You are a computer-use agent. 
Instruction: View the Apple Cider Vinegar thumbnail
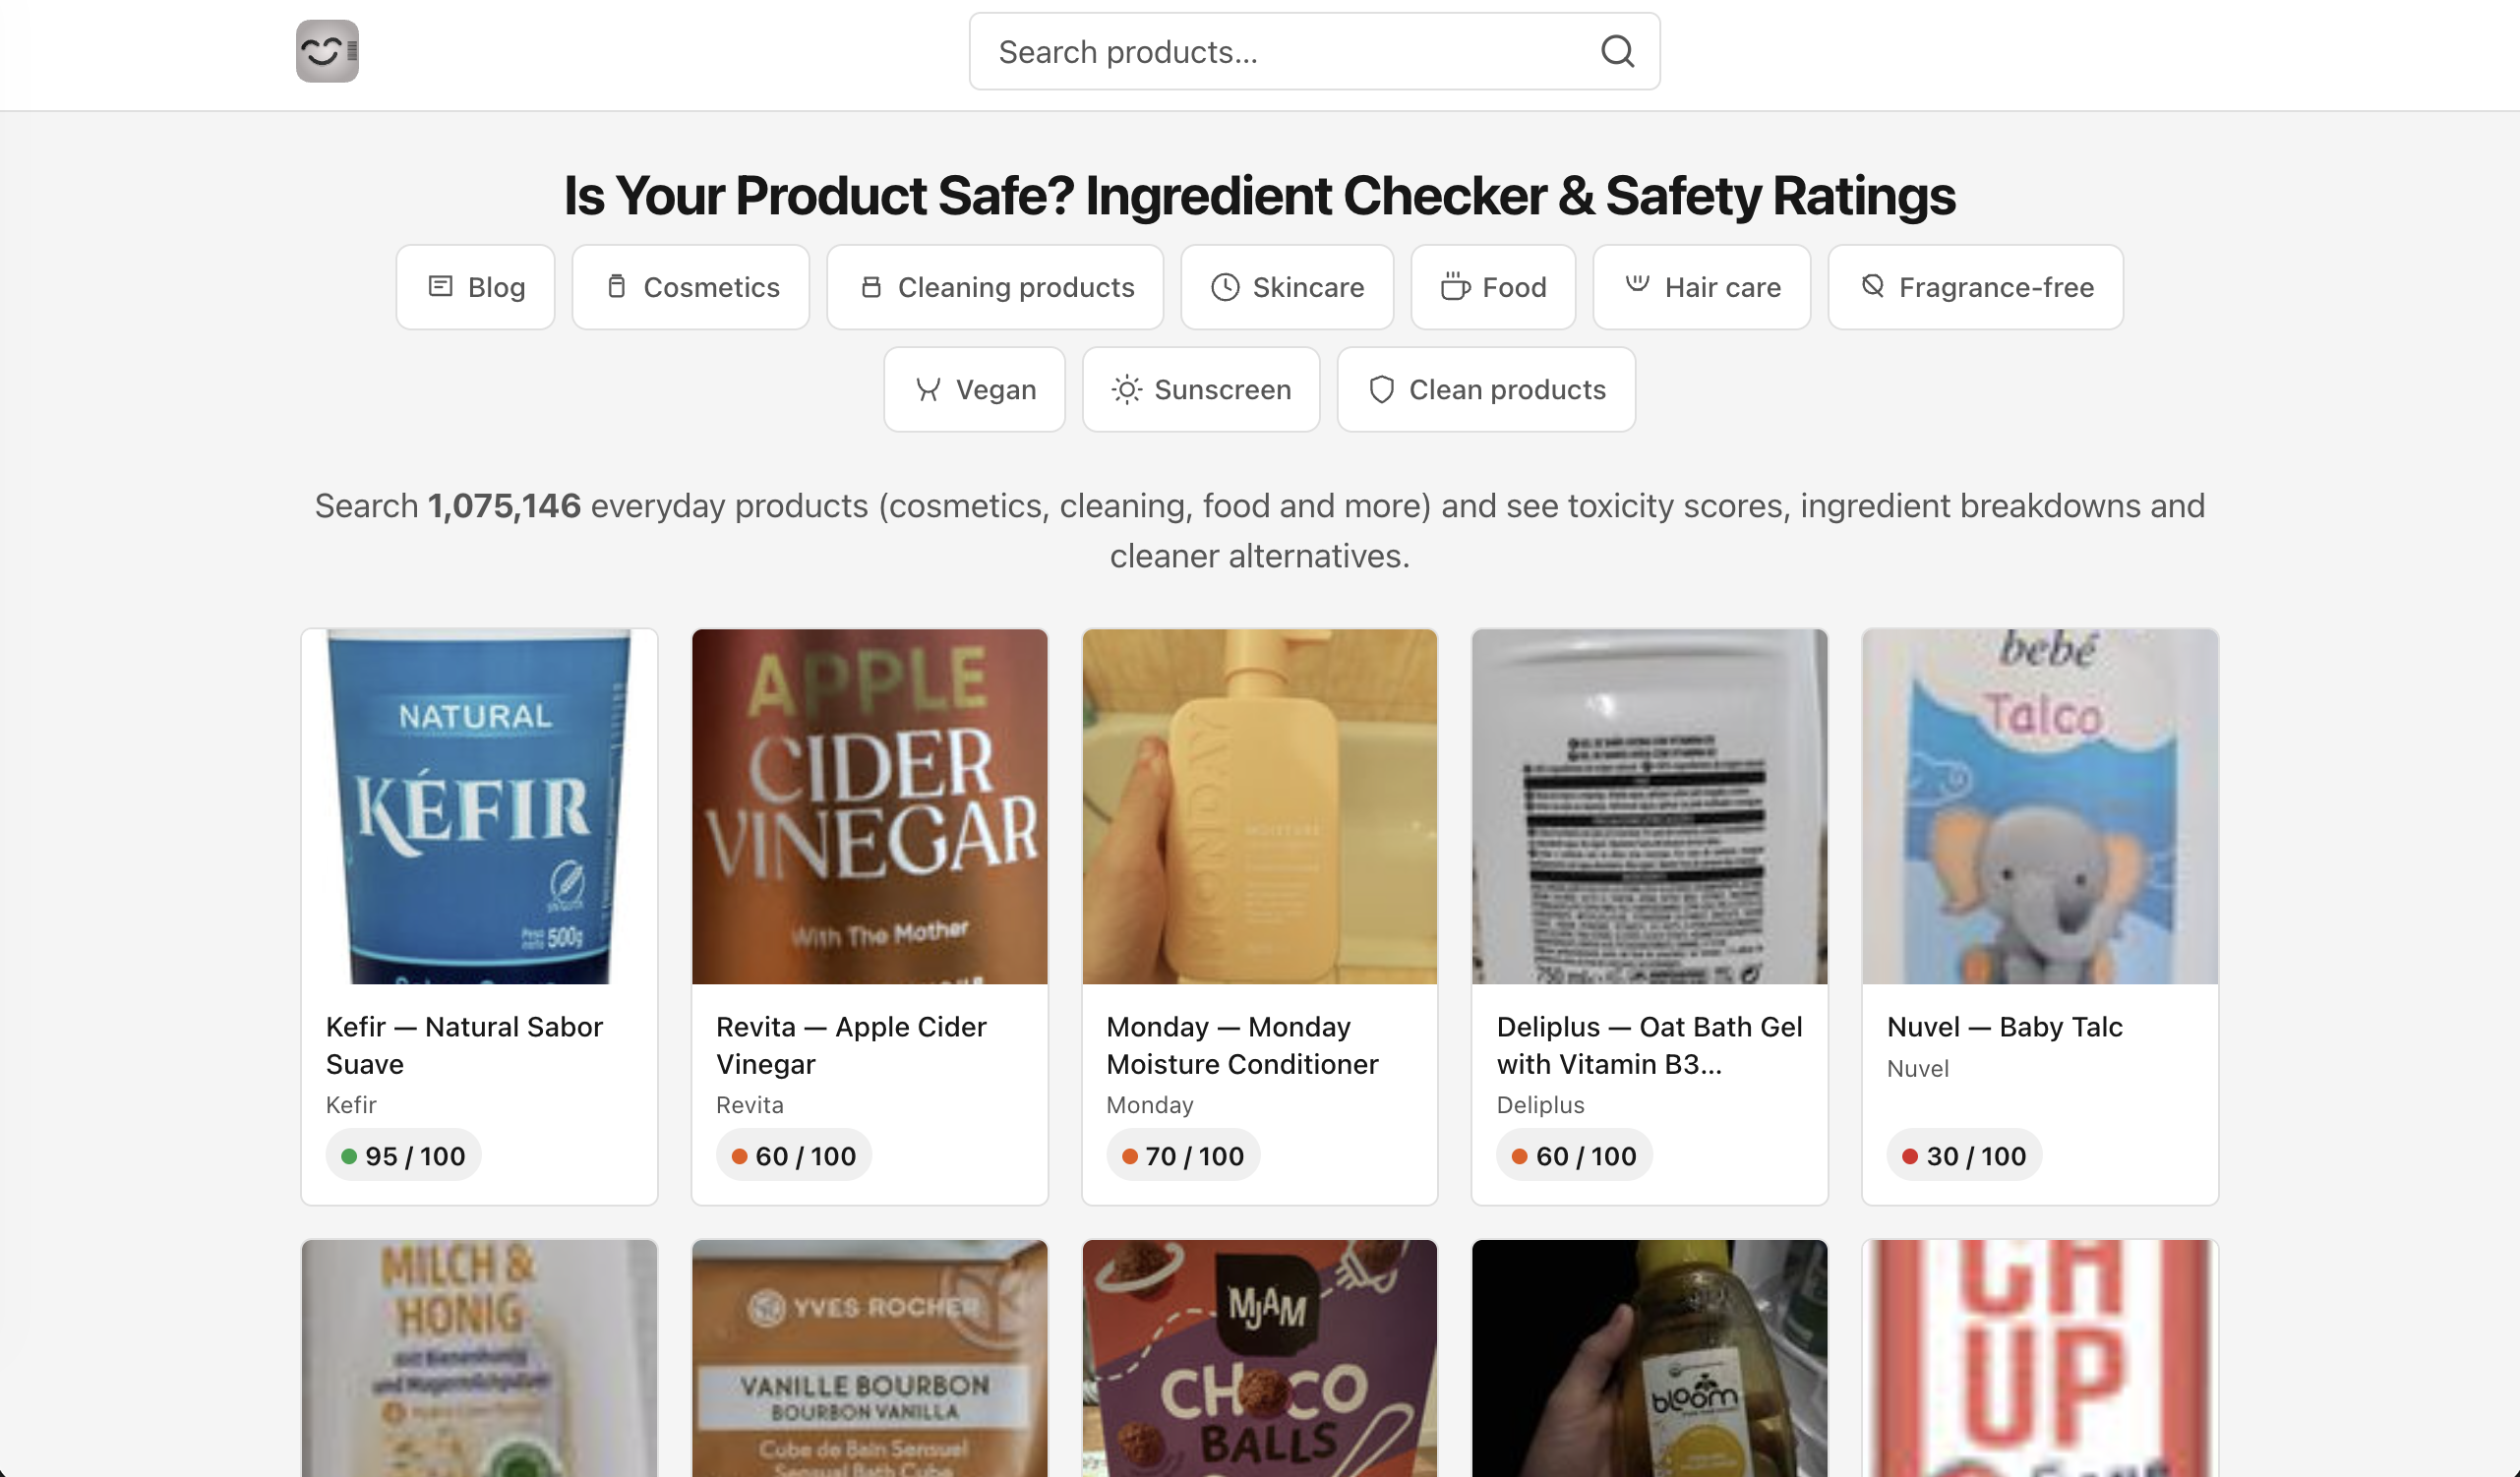[869, 806]
